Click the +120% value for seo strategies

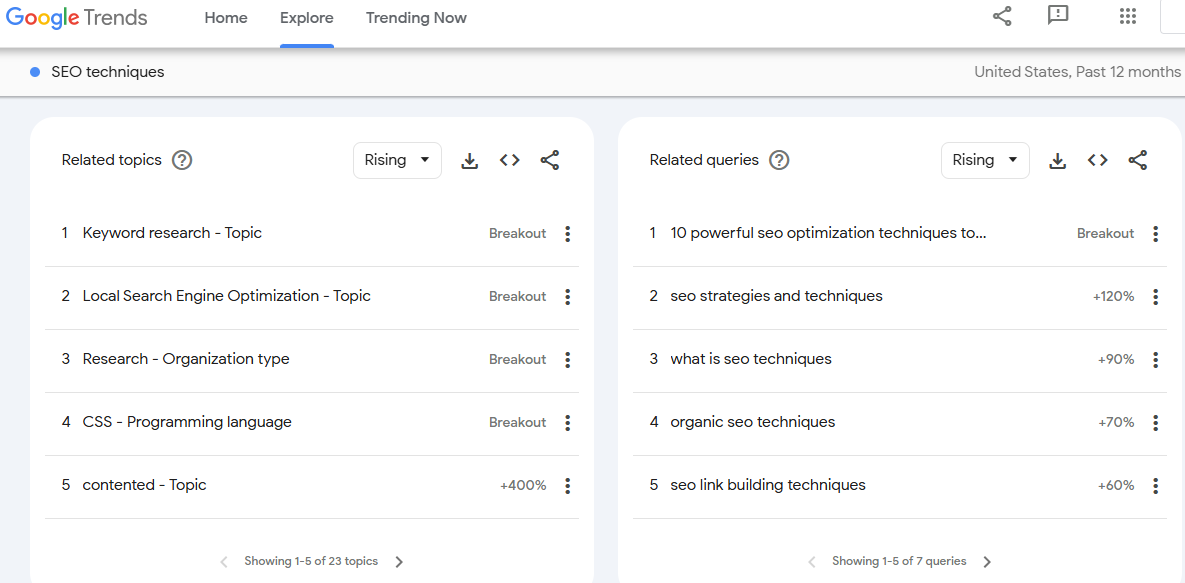tap(1113, 296)
